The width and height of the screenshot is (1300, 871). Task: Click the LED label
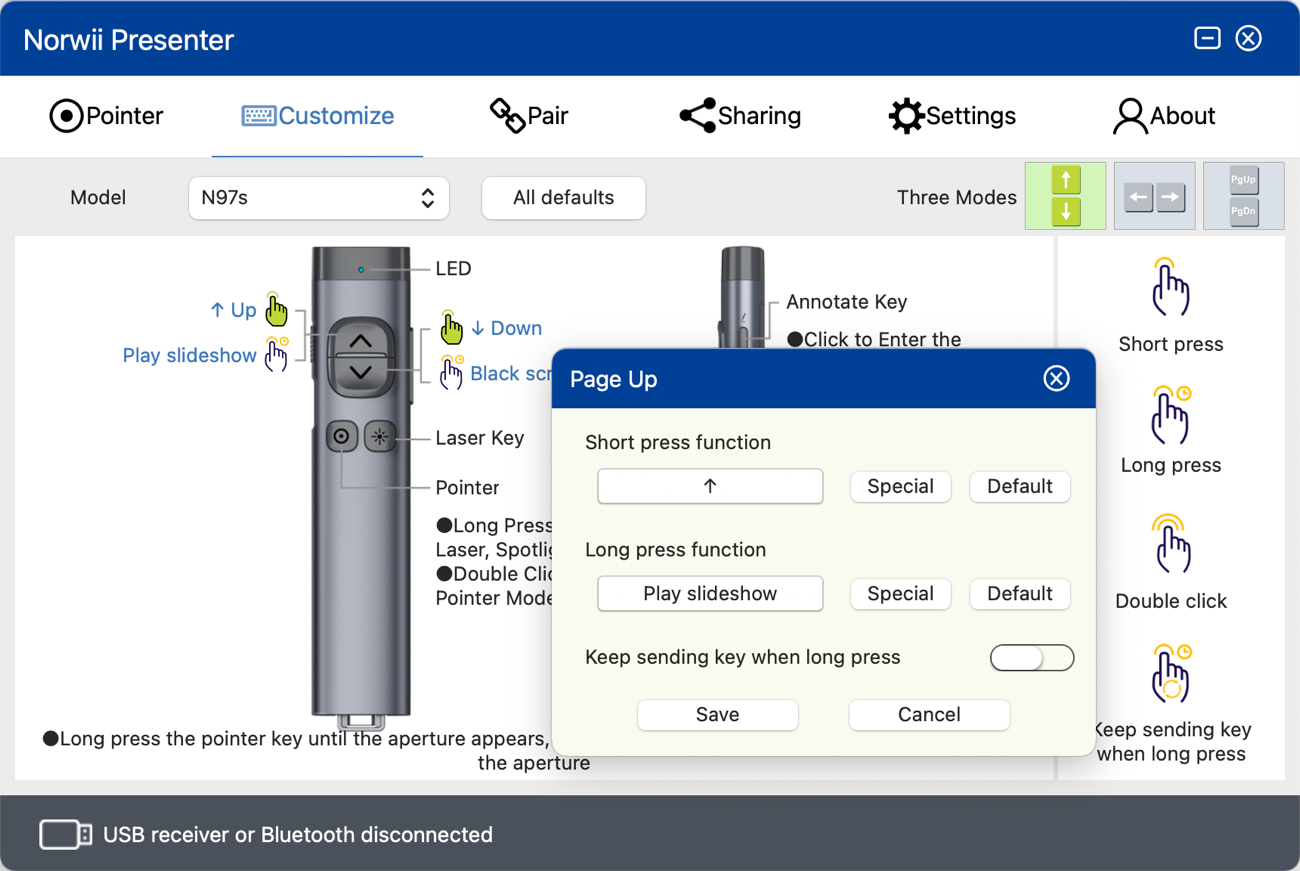coord(453,268)
